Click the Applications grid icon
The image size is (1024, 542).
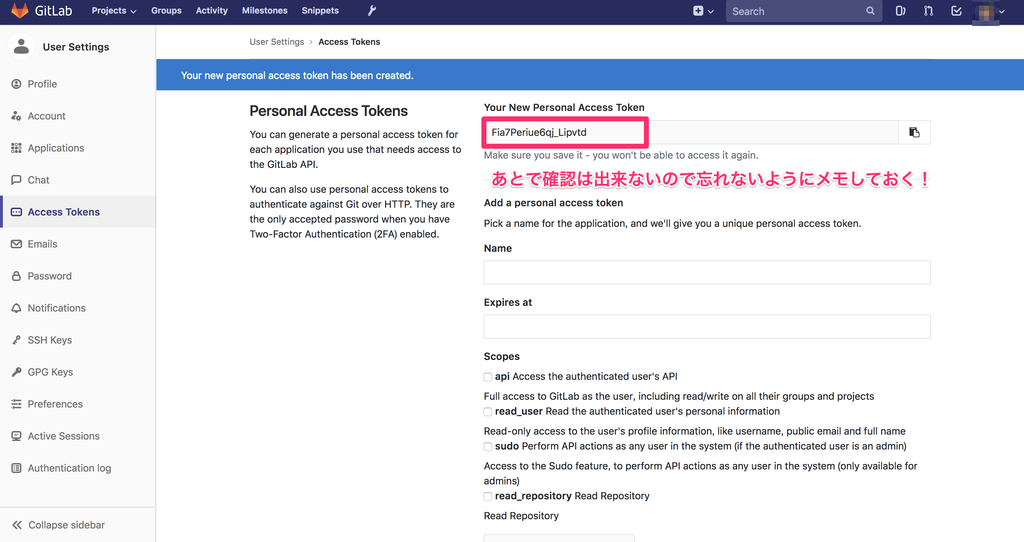[16, 148]
